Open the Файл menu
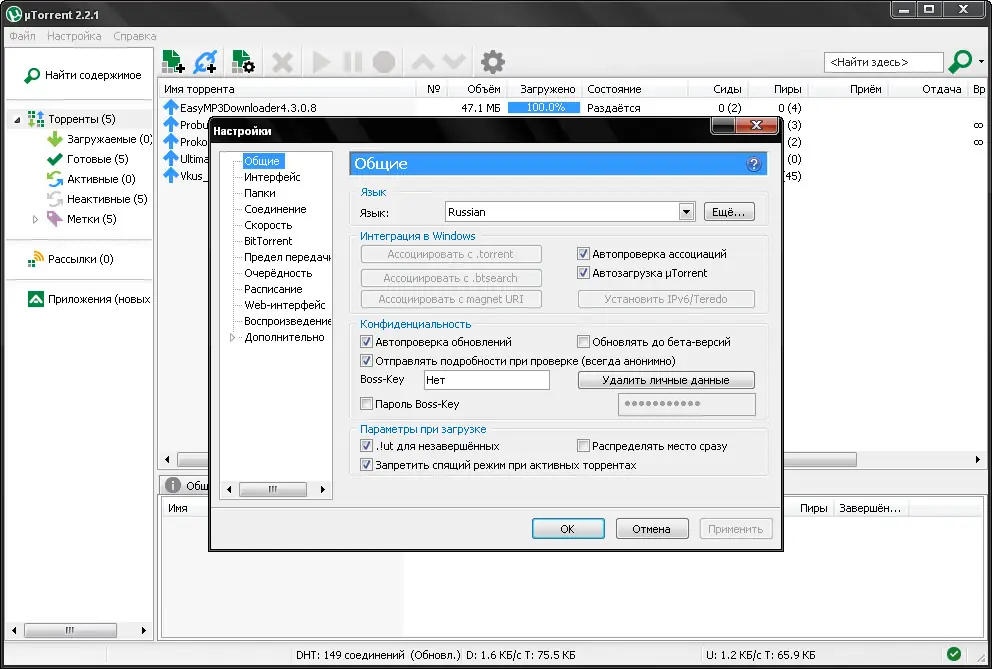 click(x=22, y=35)
